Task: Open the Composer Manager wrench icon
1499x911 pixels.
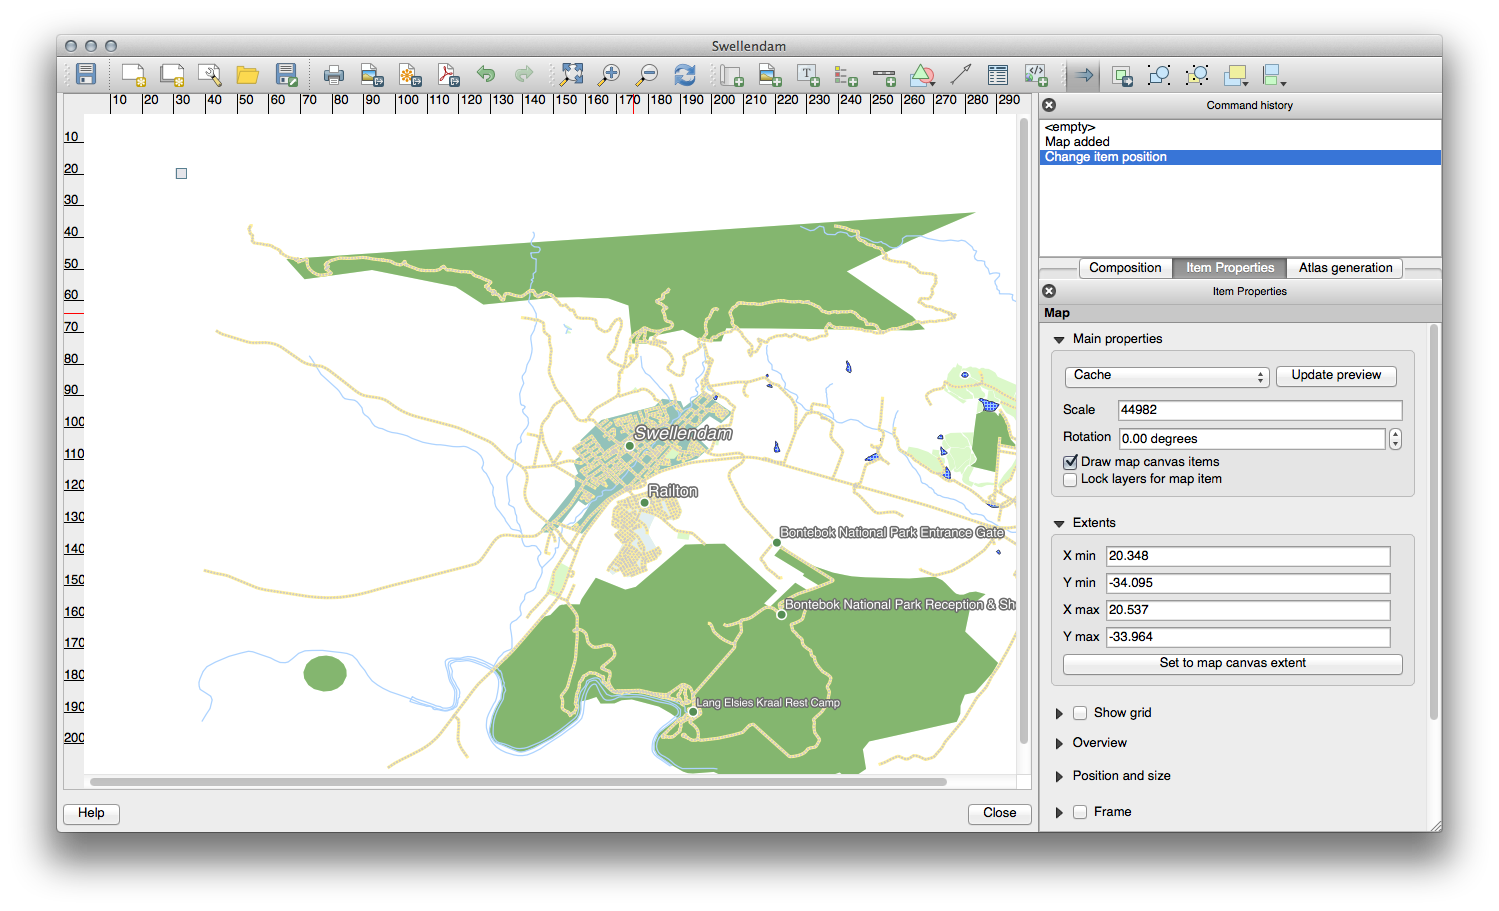Action: [209, 75]
